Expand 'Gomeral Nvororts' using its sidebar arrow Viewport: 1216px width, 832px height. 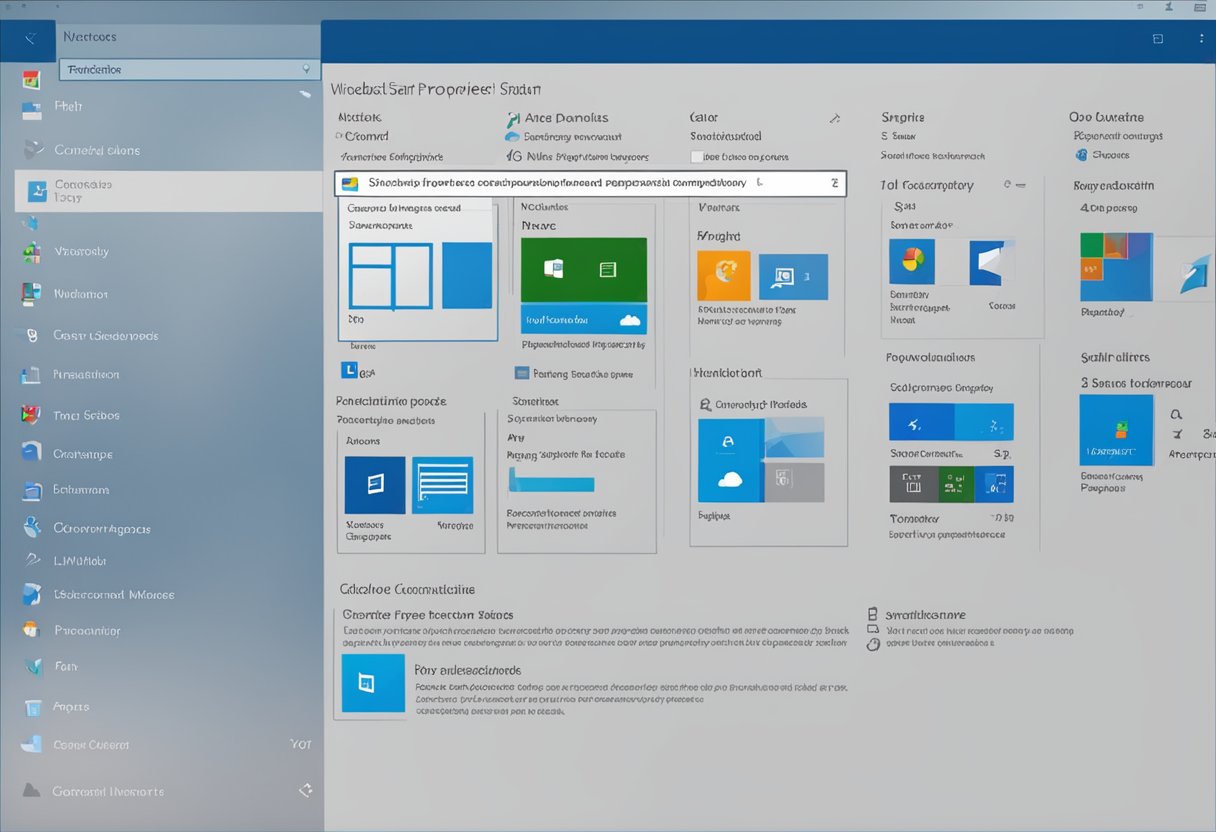(306, 790)
